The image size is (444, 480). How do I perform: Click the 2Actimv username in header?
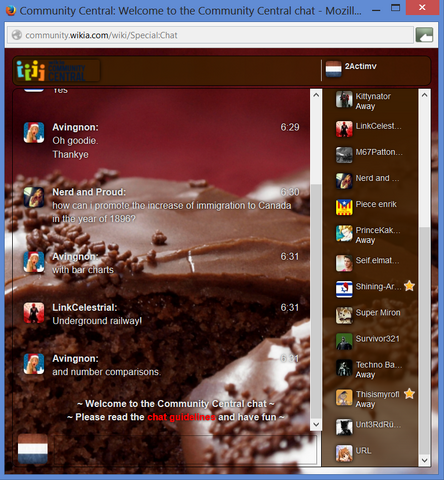point(361,66)
